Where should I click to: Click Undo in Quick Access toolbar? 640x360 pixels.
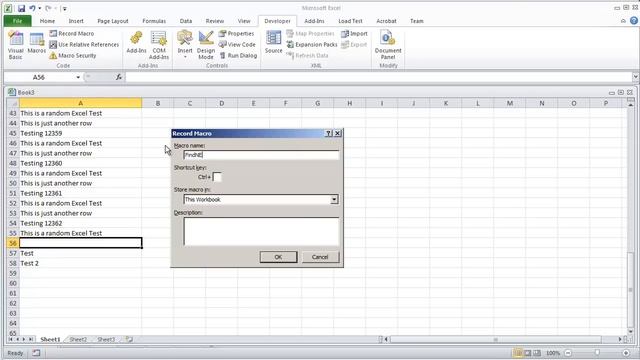click(32, 8)
